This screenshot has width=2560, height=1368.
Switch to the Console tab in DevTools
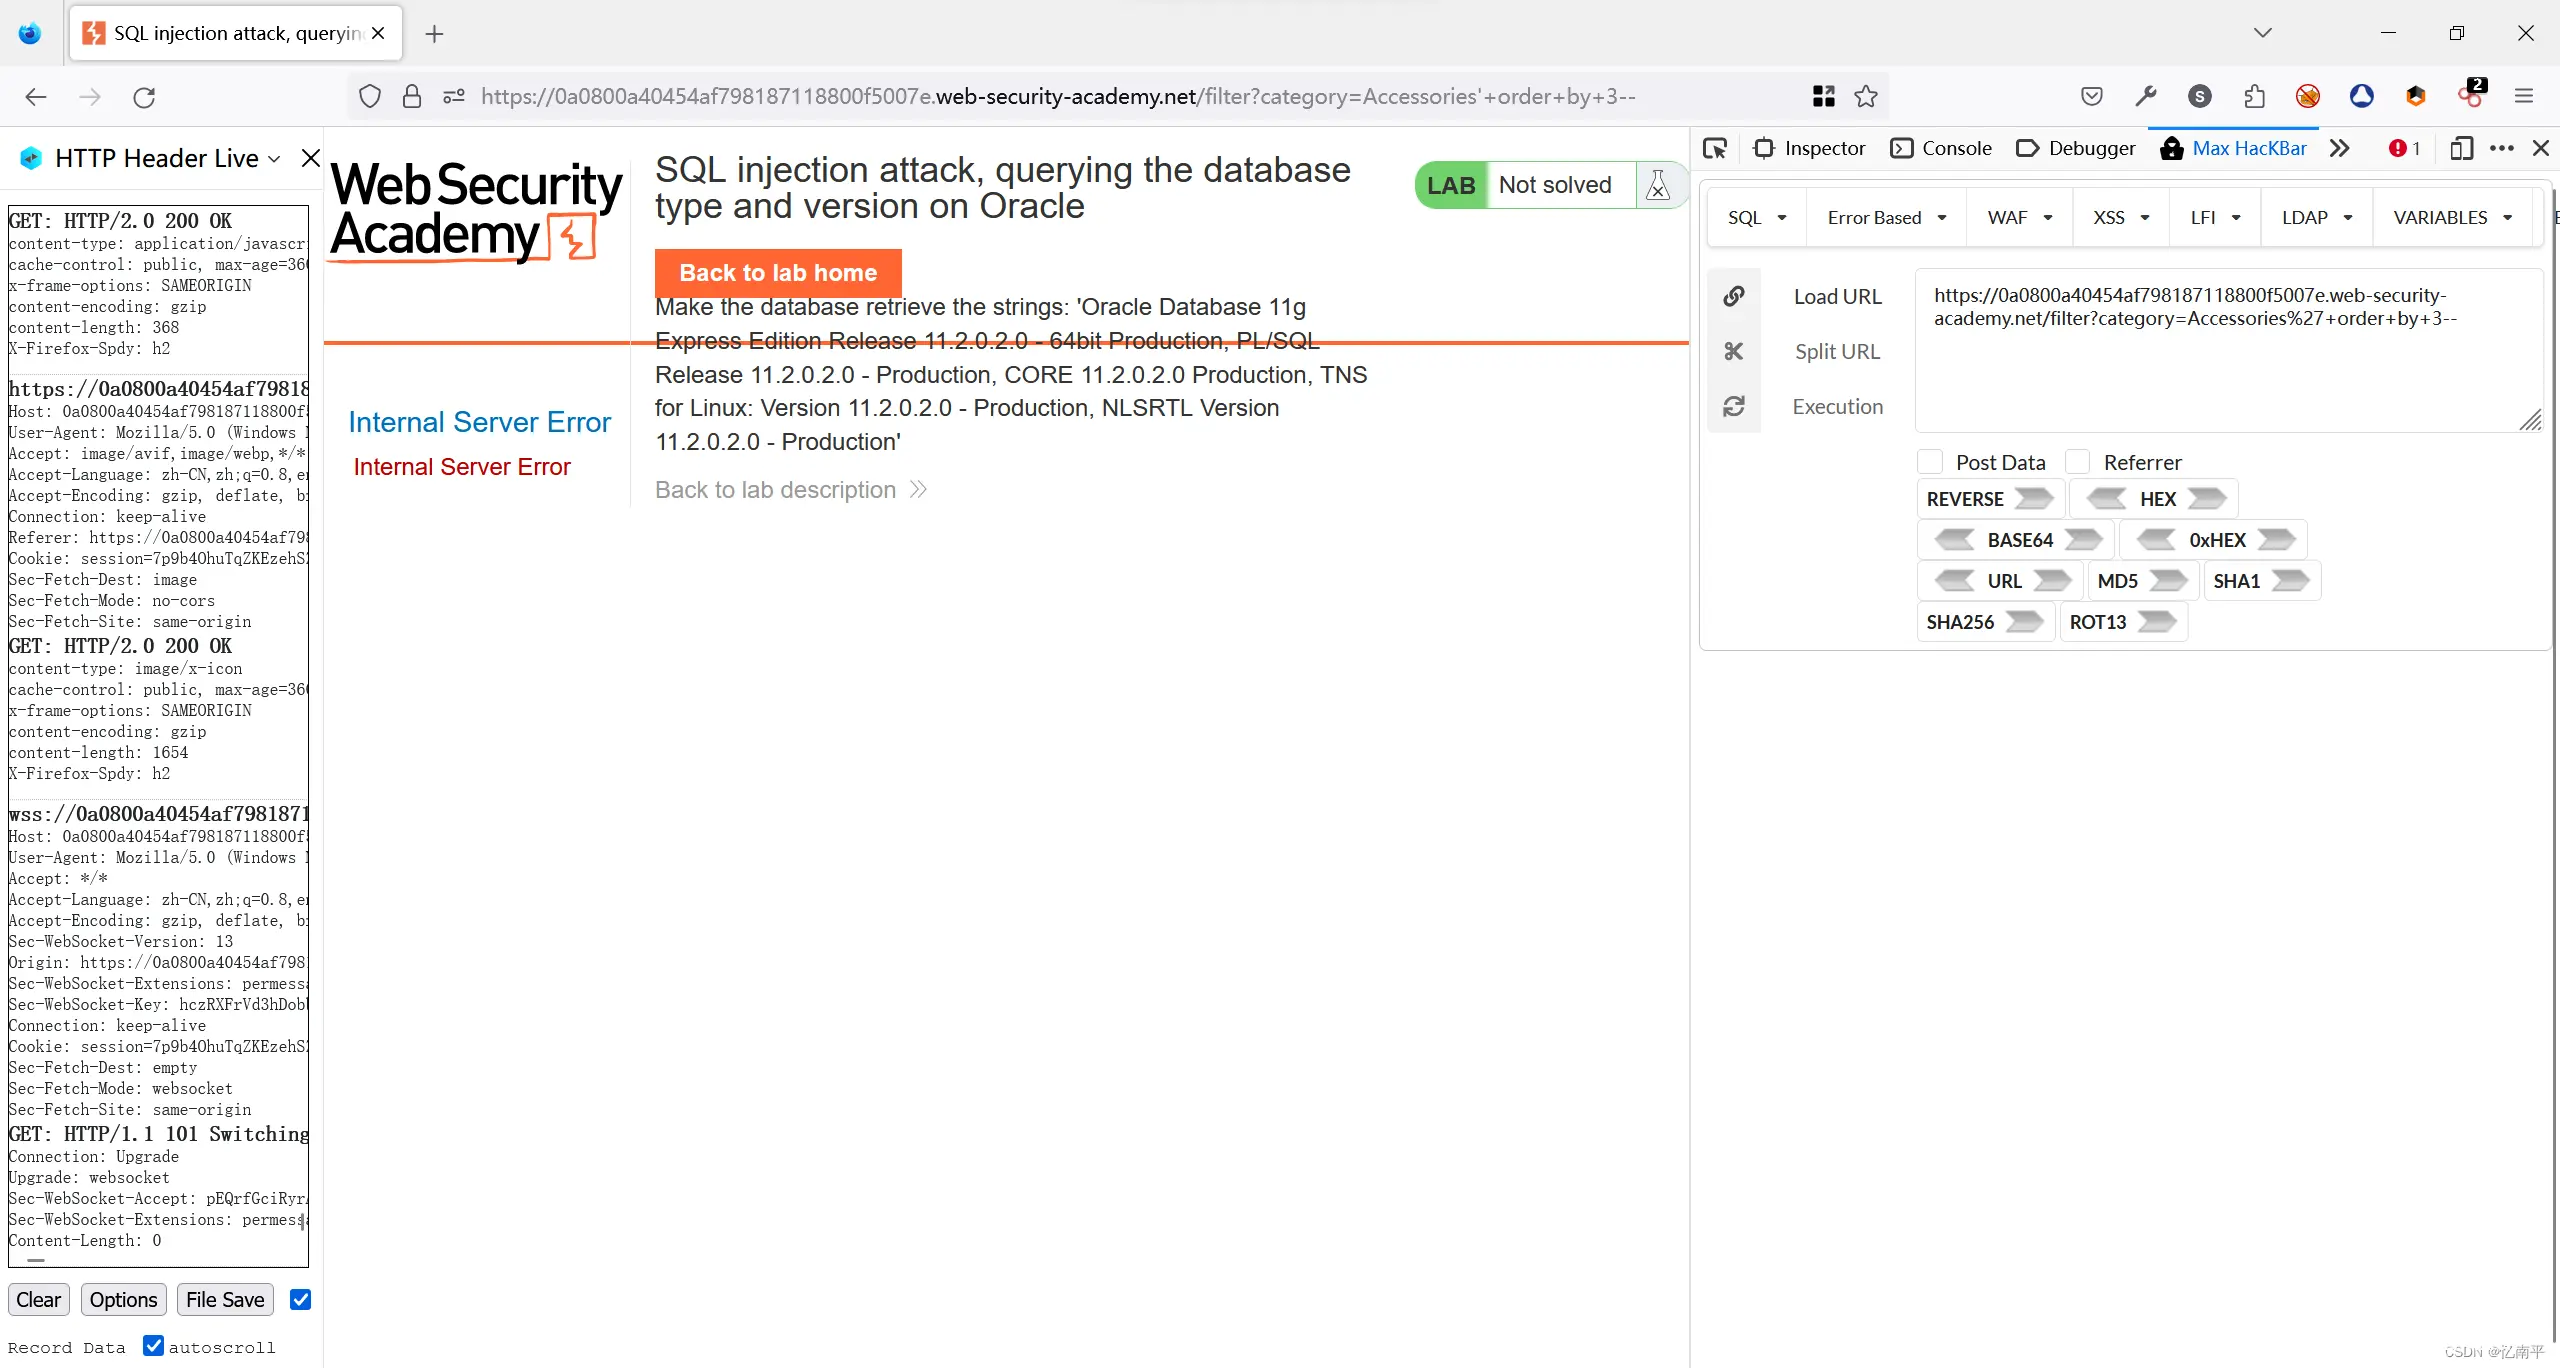pos(1957,149)
